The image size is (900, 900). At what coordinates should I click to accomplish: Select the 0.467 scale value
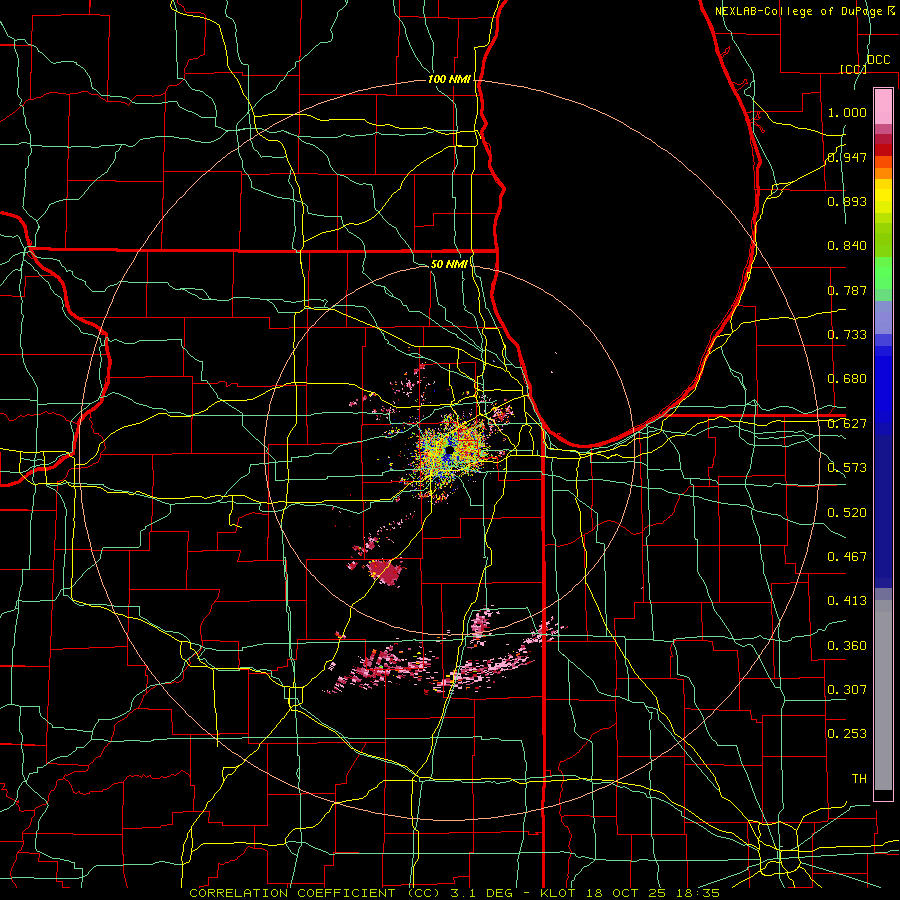[x=847, y=557]
